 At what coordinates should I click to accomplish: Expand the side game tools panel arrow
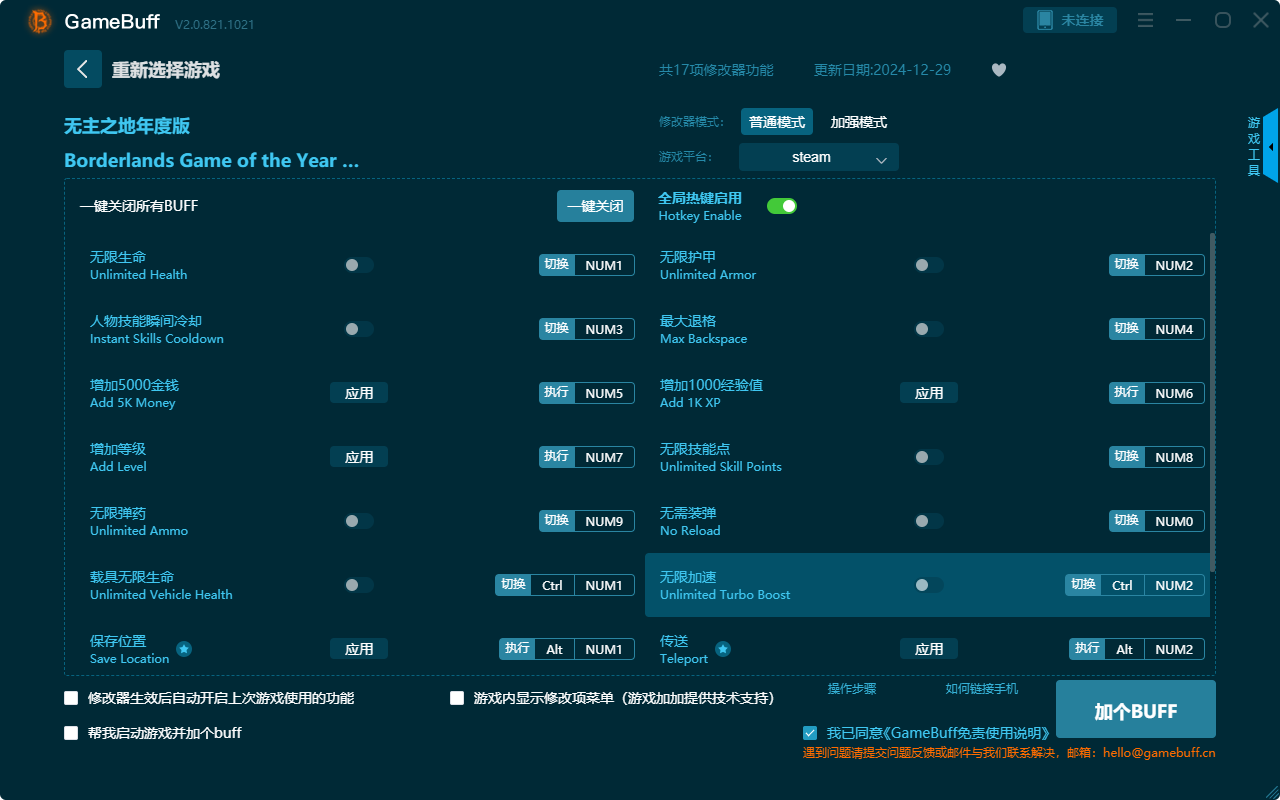[x=1271, y=146]
